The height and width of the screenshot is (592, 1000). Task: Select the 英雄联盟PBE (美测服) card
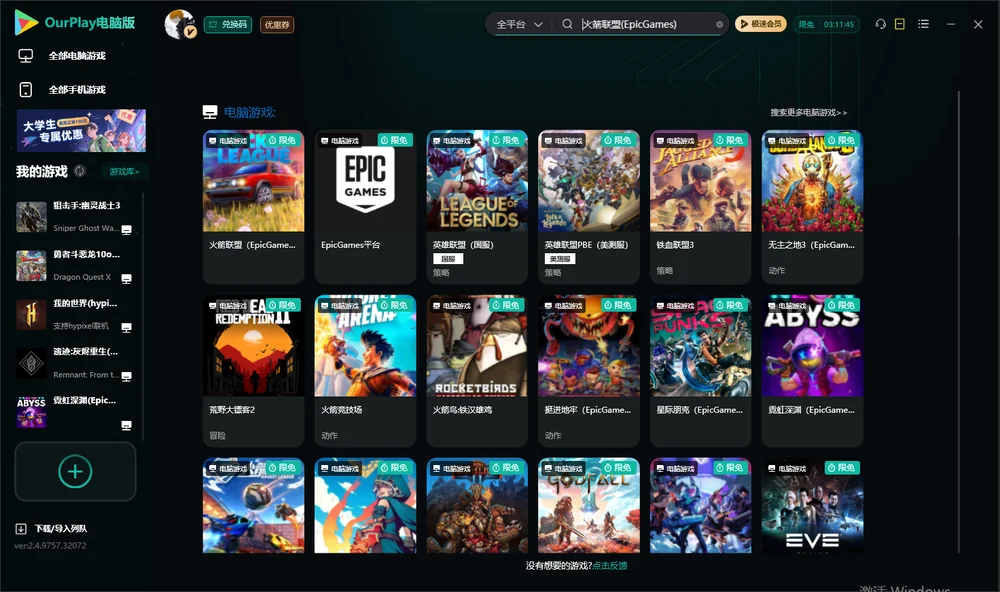pyautogui.click(x=589, y=207)
